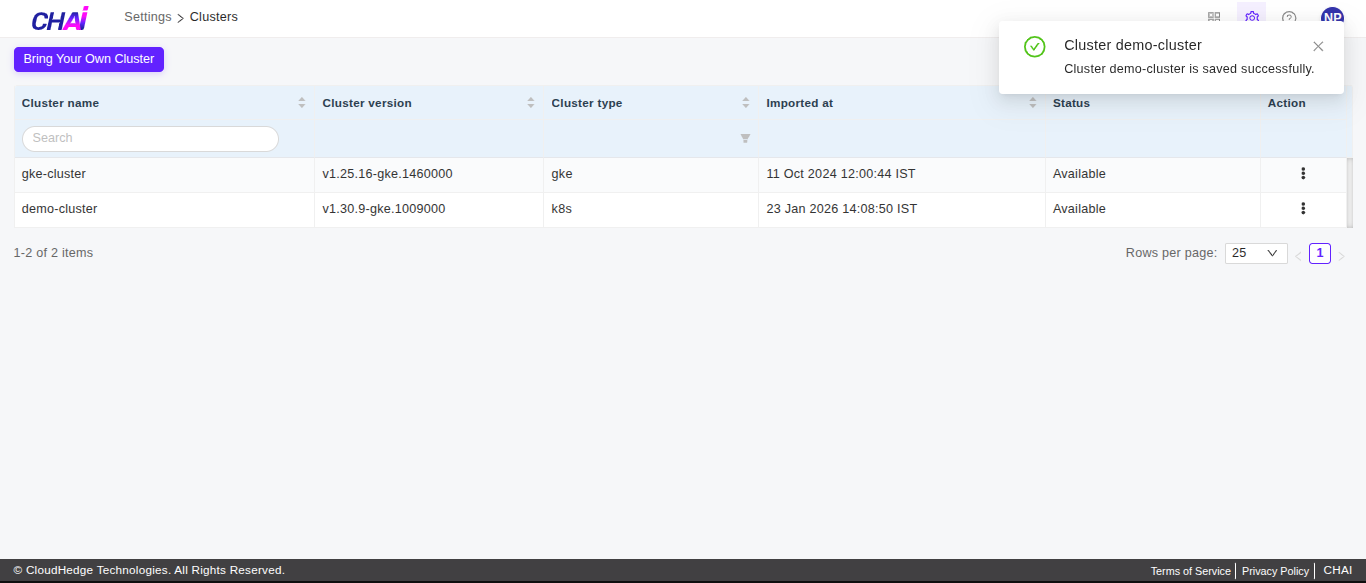Sort table by Cluster name
The width and height of the screenshot is (1366, 583).
[302, 103]
